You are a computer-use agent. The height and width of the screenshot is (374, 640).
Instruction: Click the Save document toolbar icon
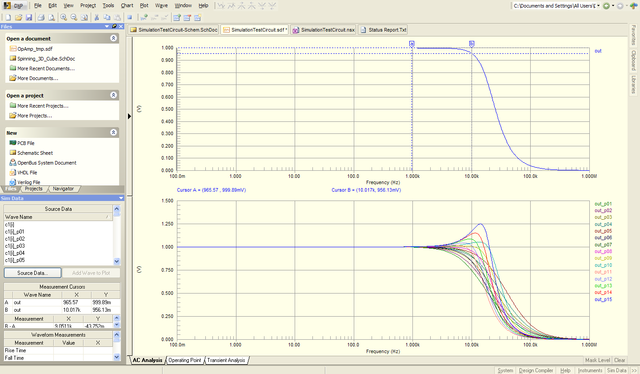[x=29, y=18]
